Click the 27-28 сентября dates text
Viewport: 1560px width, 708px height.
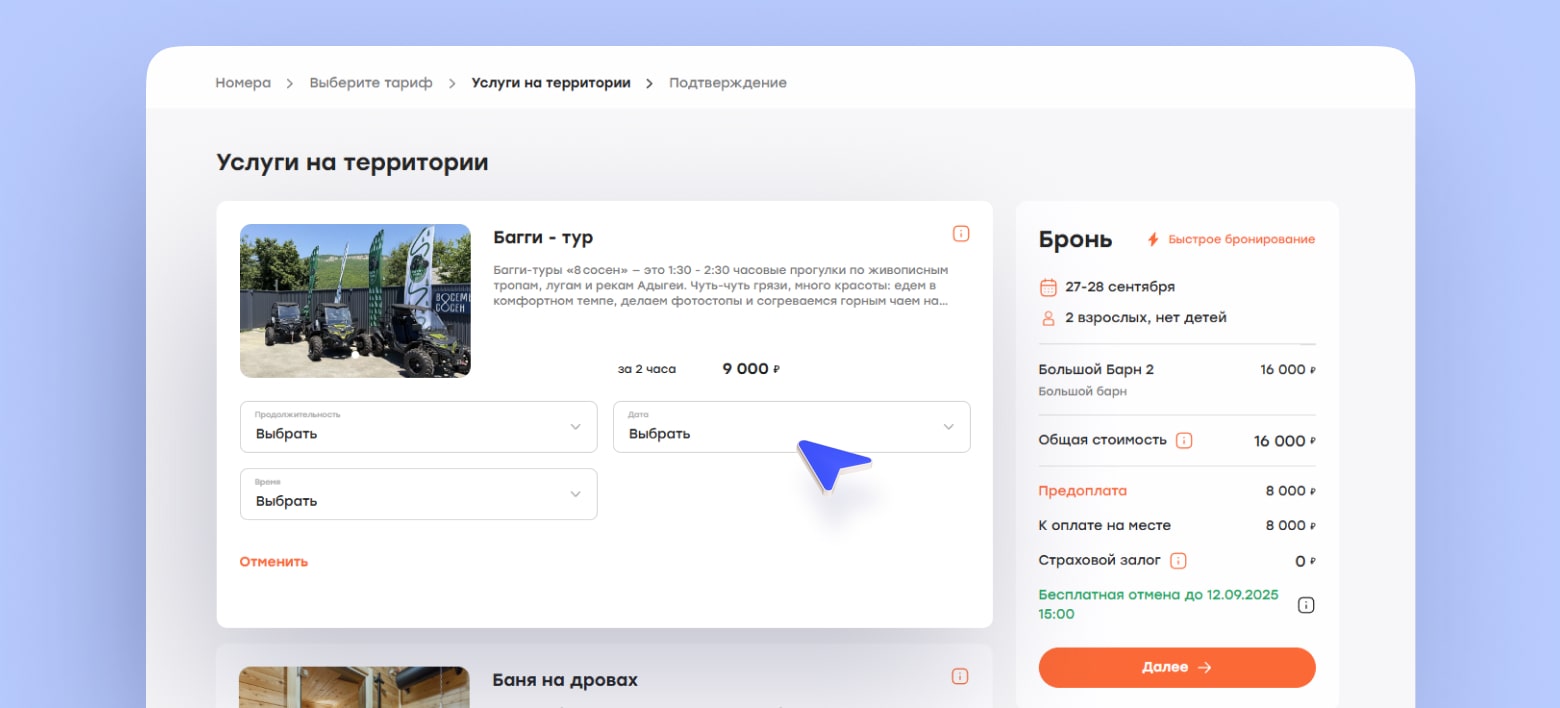click(x=1120, y=287)
